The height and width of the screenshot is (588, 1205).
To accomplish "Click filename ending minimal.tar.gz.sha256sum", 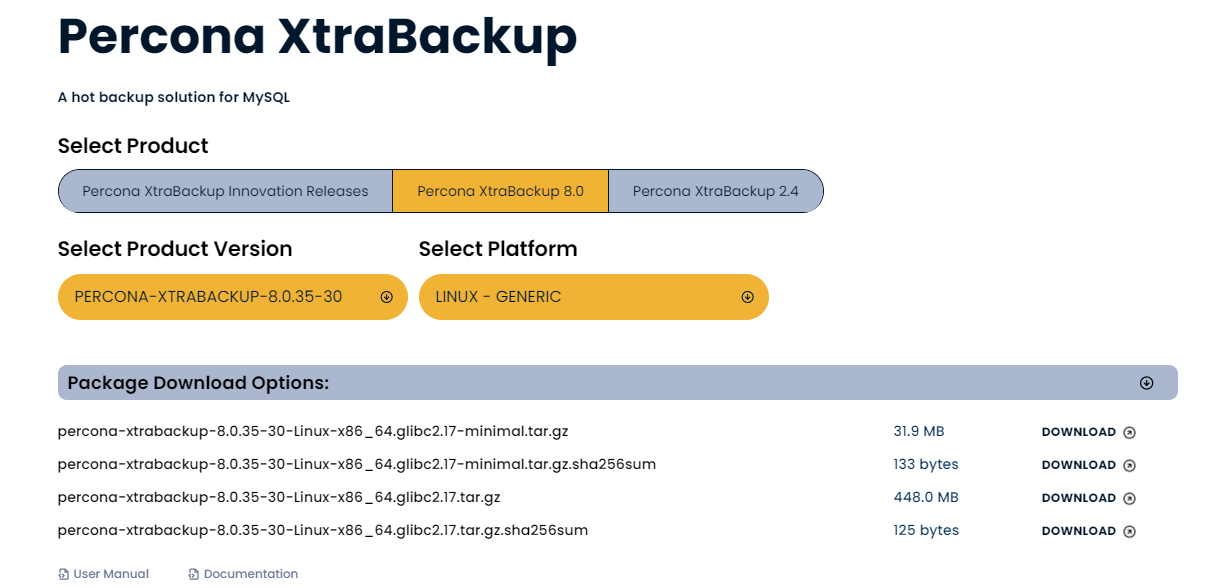I will (357, 465).
